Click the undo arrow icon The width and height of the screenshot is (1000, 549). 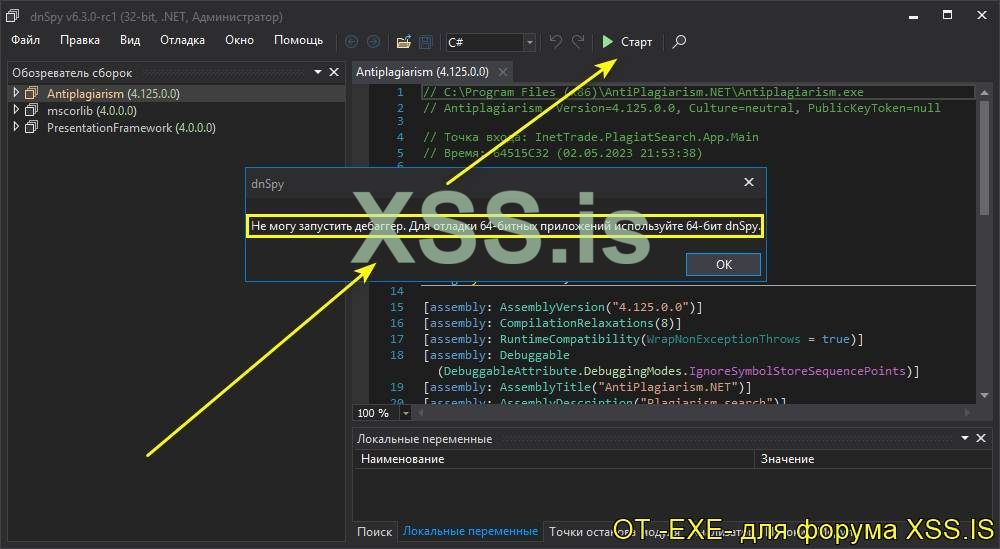coord(555,41)
